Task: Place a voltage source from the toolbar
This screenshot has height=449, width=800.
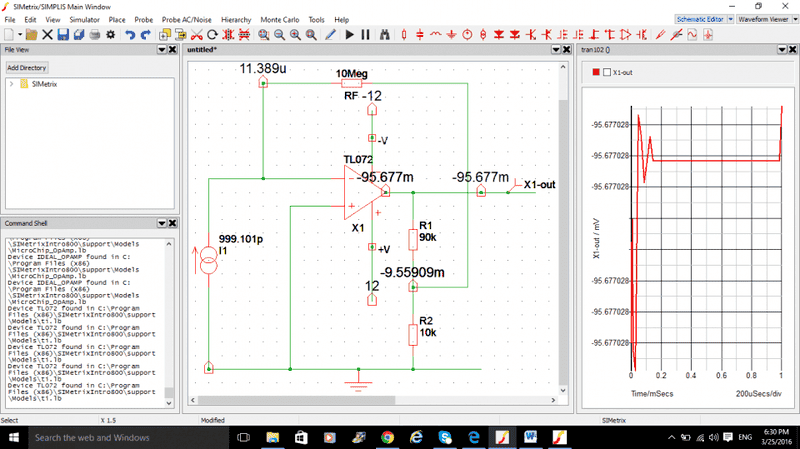Action: 467,35
